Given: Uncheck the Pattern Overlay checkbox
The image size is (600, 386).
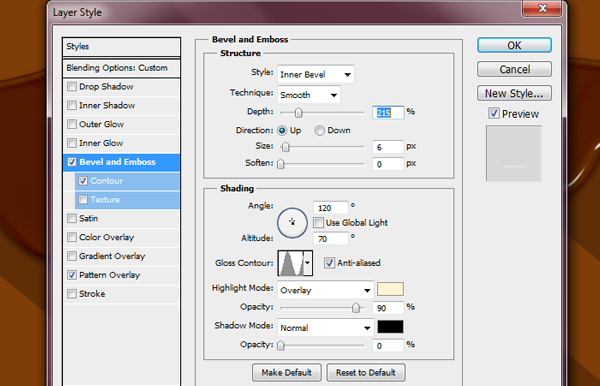Looking at the screenshot, I should click(x=72, y=275).
